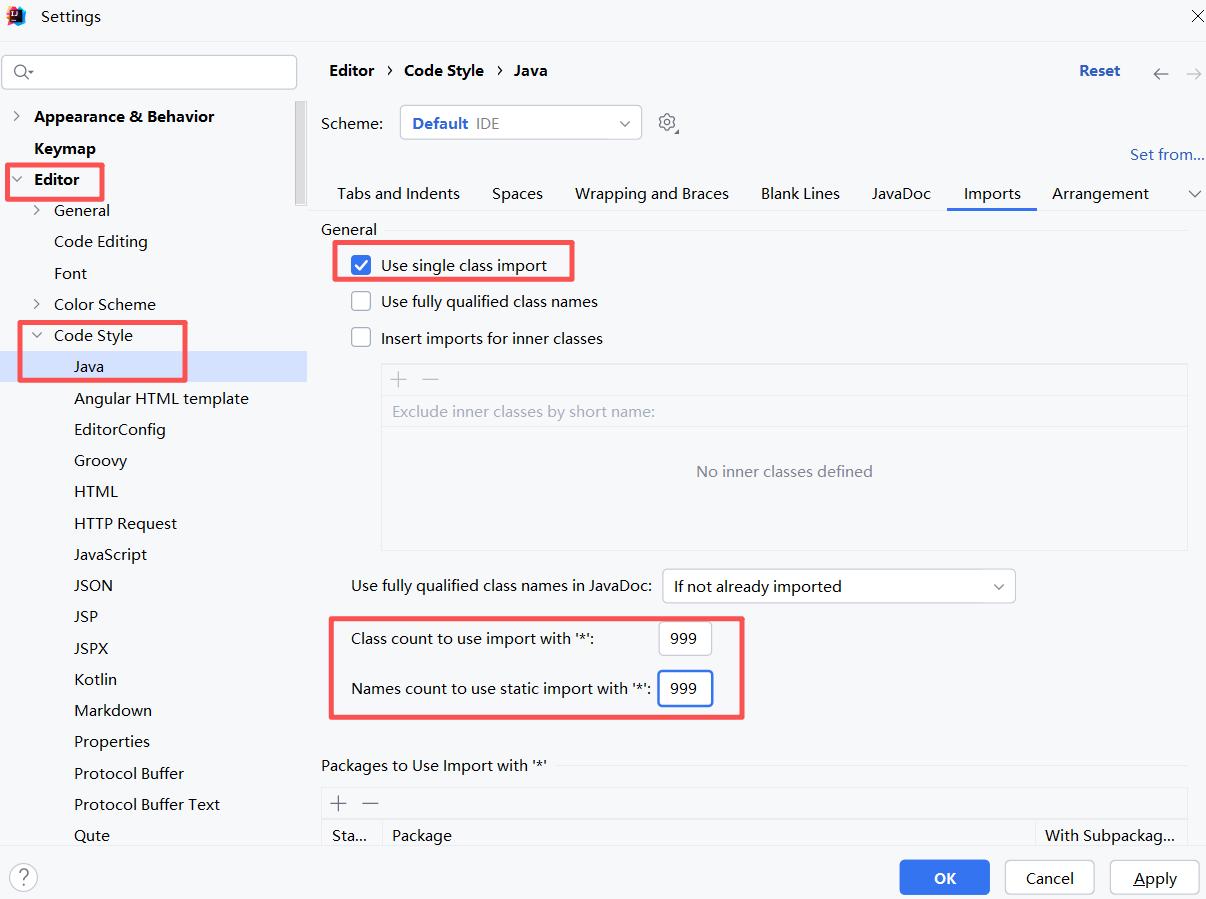
Task: Open the Blank Lines tab
Action: point(800,193)
